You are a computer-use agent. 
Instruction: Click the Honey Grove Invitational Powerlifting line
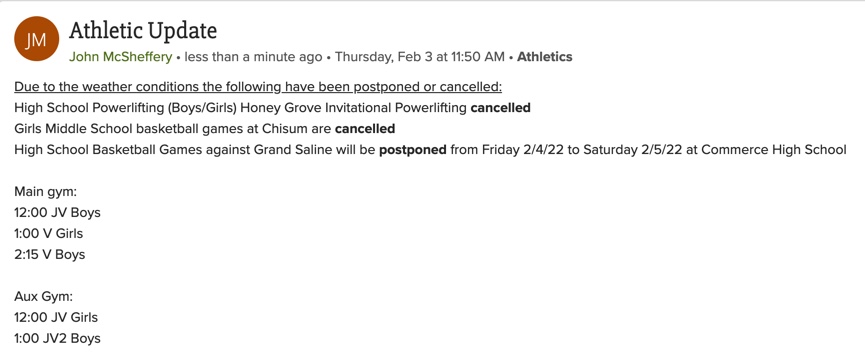273,108
